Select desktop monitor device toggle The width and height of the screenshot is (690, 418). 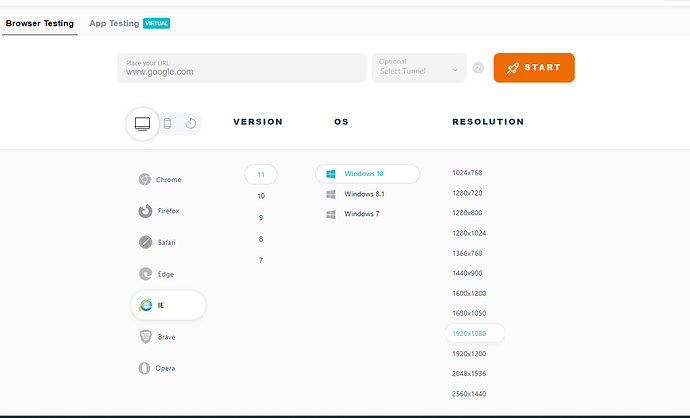pos(142,123)
